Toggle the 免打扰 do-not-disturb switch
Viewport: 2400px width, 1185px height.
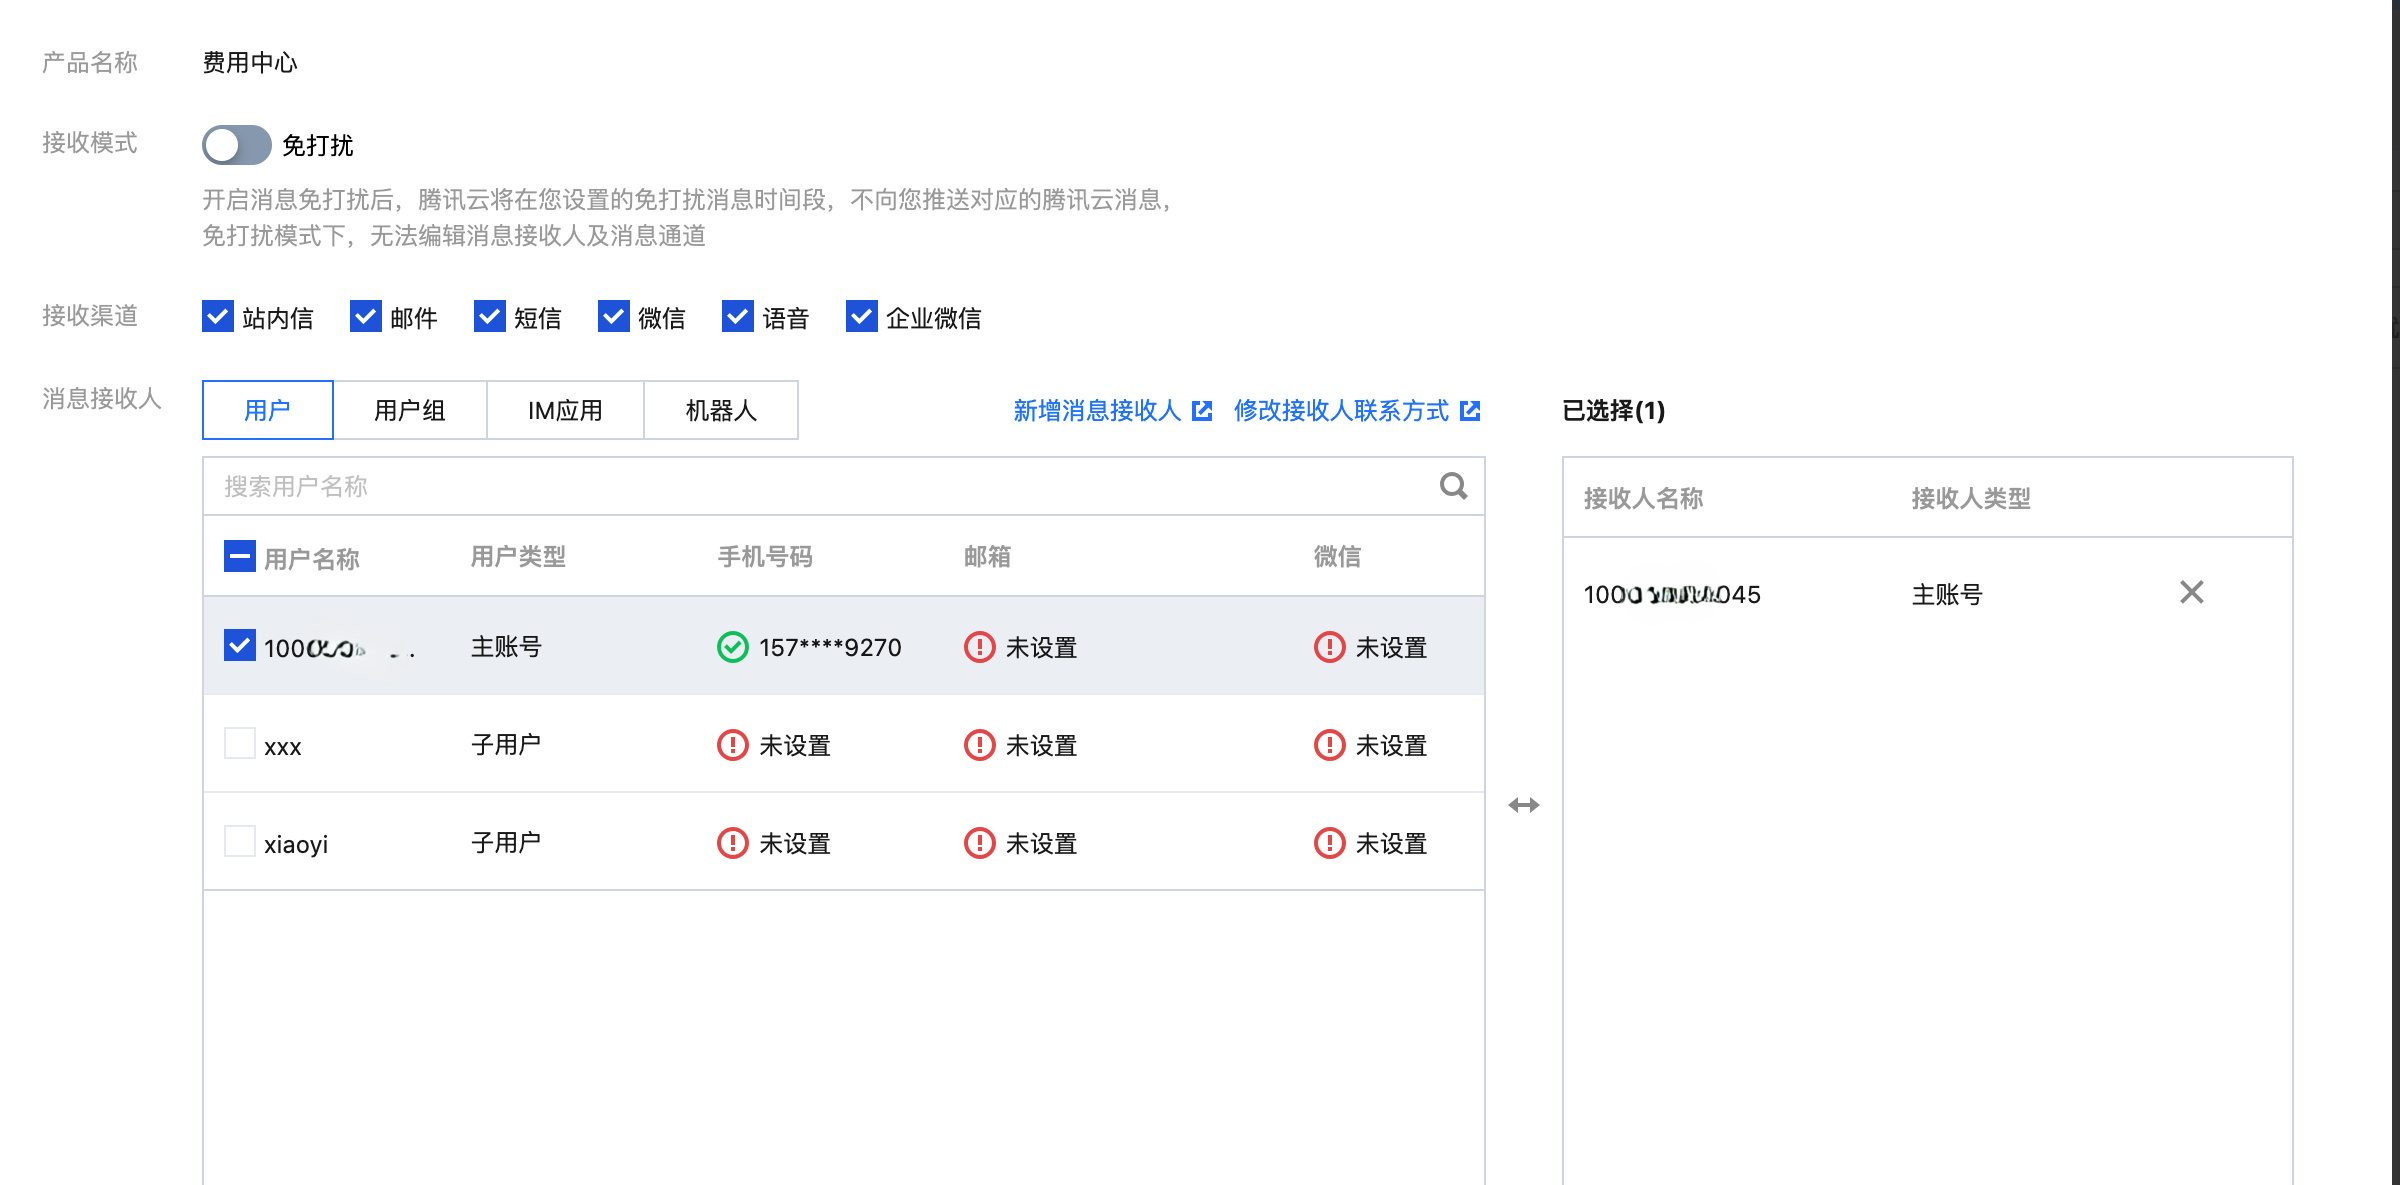point(237,146)
